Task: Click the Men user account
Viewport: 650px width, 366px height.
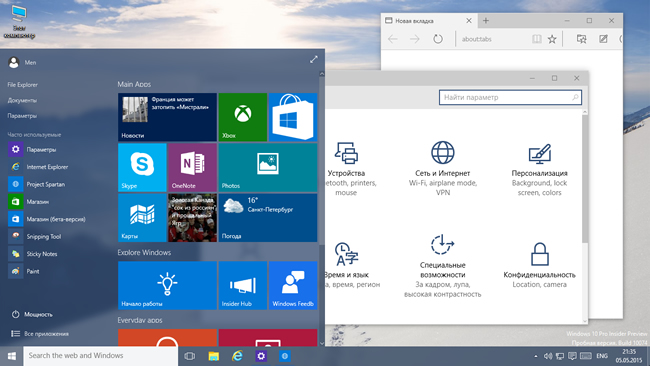Action: click(x=22, y=62)
